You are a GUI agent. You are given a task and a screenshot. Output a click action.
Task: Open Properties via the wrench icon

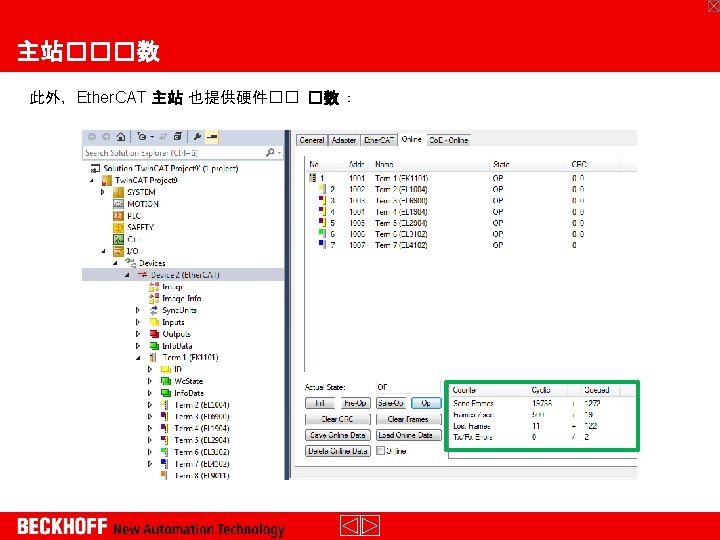(x=197, y=136)
